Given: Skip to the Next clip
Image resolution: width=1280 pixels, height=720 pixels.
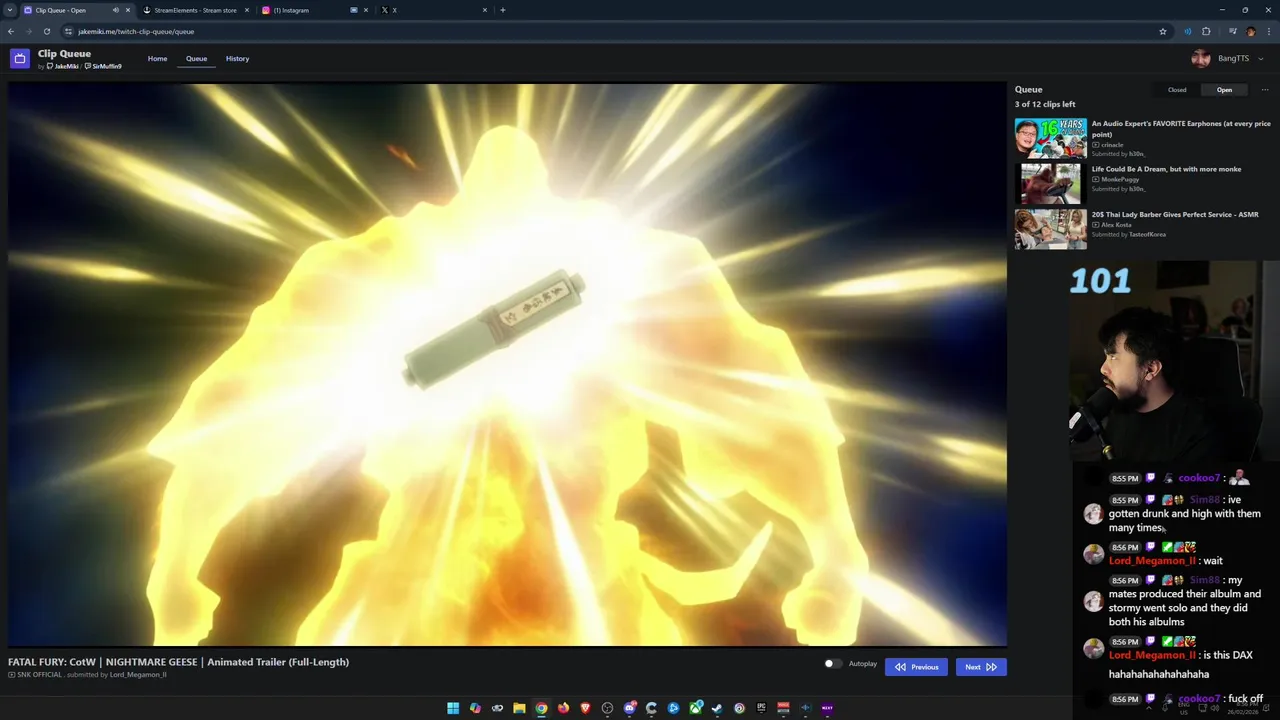Looking at the screenshot, I should click(980, 667).
